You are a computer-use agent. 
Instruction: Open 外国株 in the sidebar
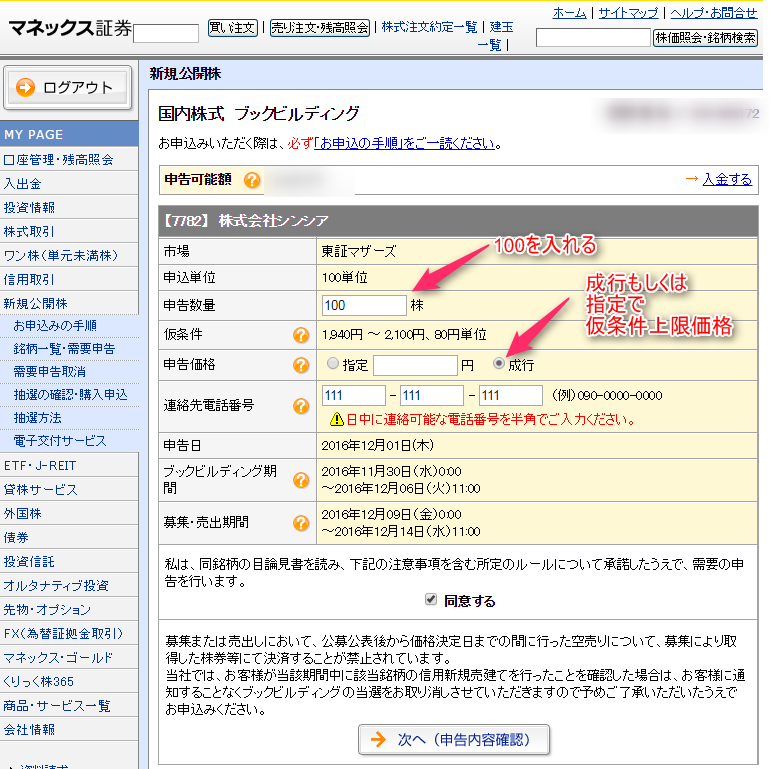[69, 513]
